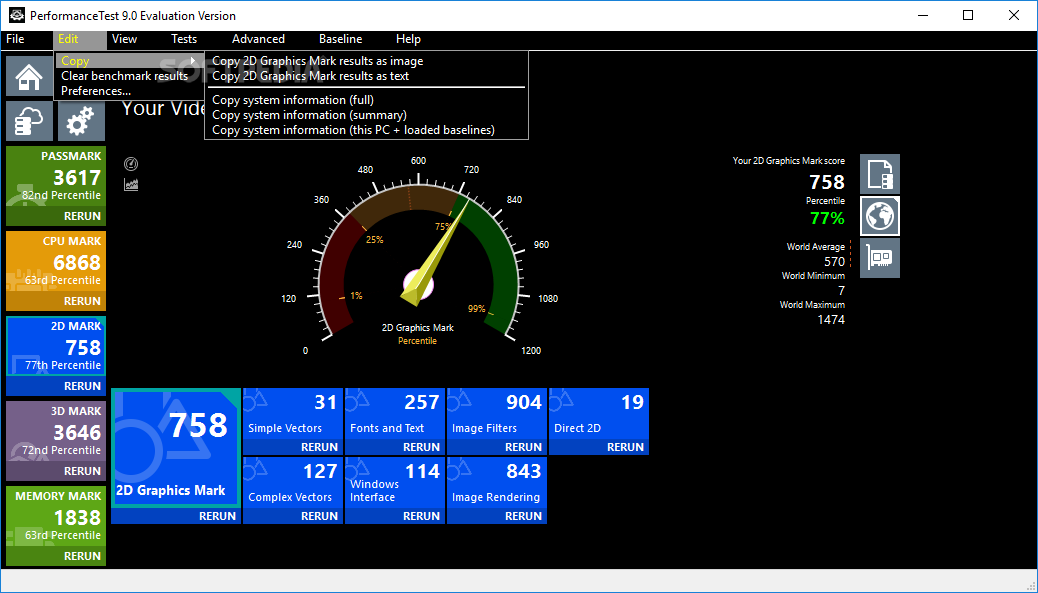Open the PASSMARK 3617 score tile
Image resolution: width=1038 pixels, height=593 pixels.
pyautogui.click(x=56, y=177)
